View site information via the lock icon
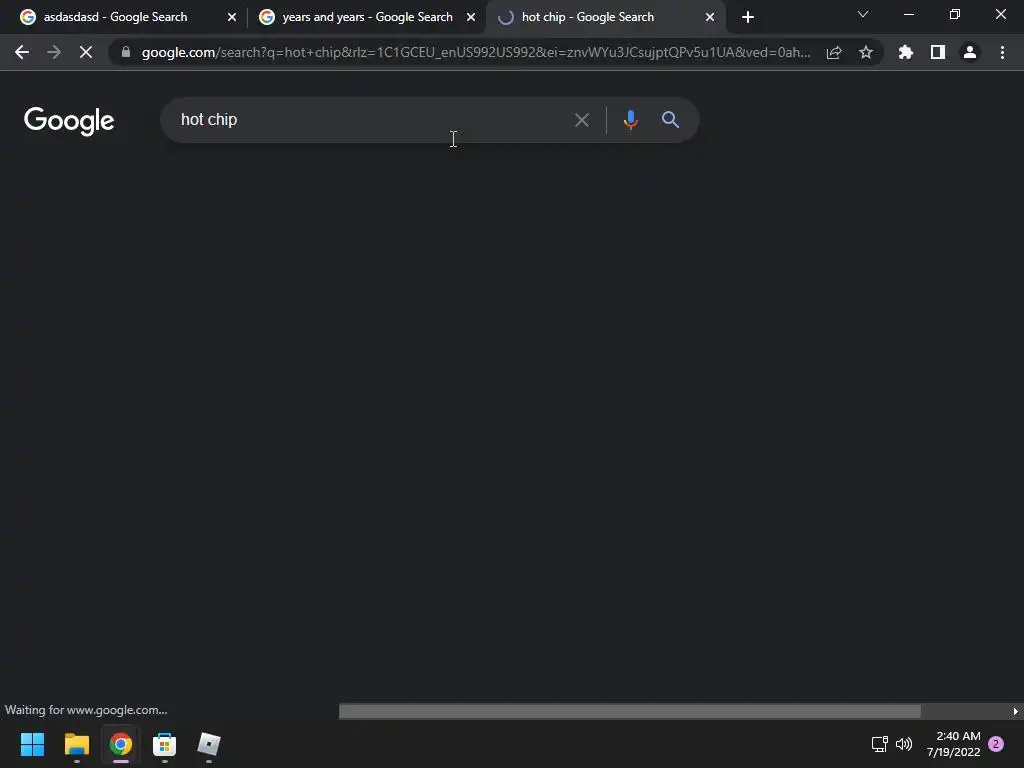The width and height of the screenshot is (1024, 768). 126,52
